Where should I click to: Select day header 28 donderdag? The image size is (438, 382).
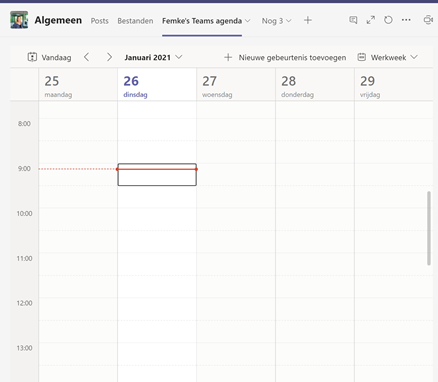tap(315, 85)
